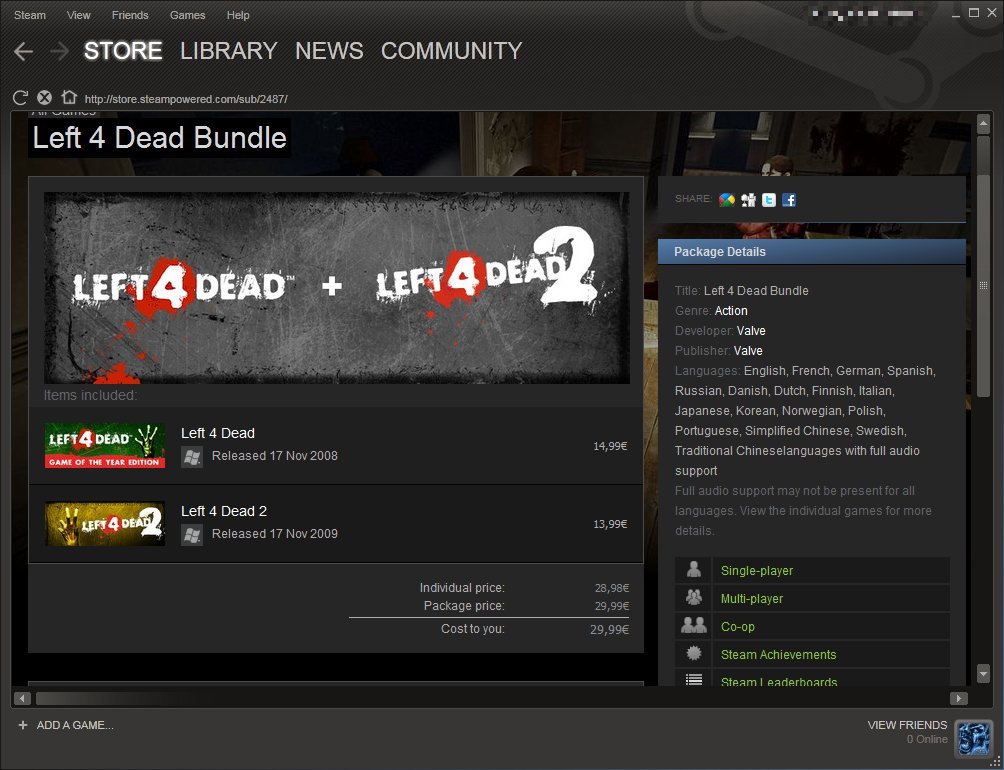This screenshot has height=770, width=1004.
Task: Share the bundle on Facebook
Action: pos(789,200)
